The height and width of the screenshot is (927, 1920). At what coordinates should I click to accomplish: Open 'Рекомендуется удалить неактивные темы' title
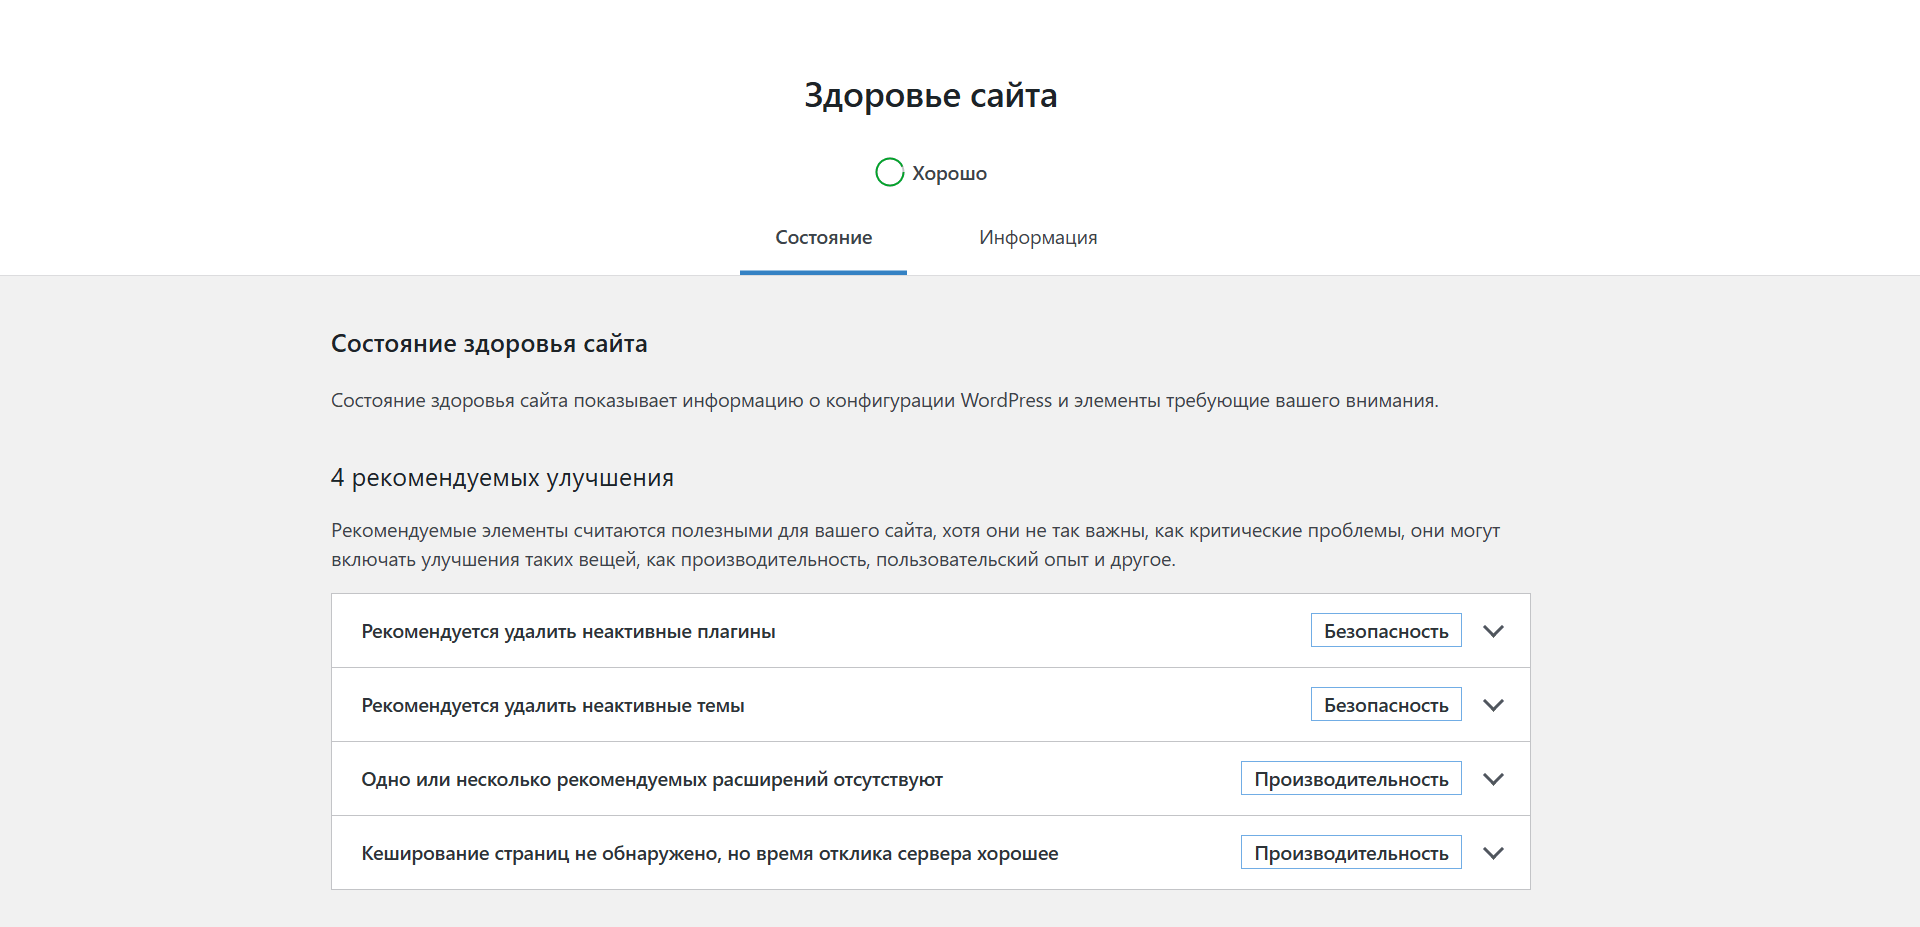[552, 705]
